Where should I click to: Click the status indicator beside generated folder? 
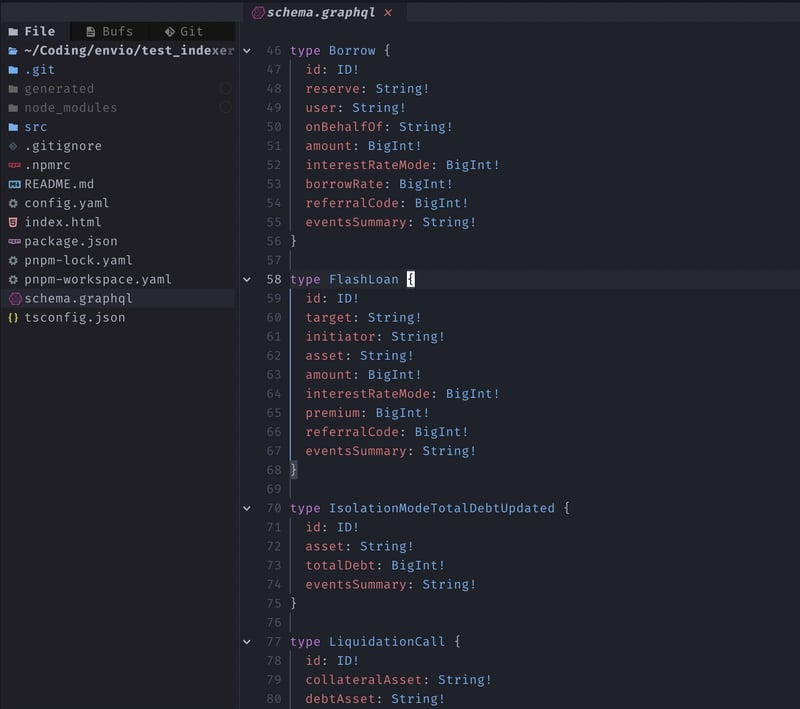[x=226, y=89]
